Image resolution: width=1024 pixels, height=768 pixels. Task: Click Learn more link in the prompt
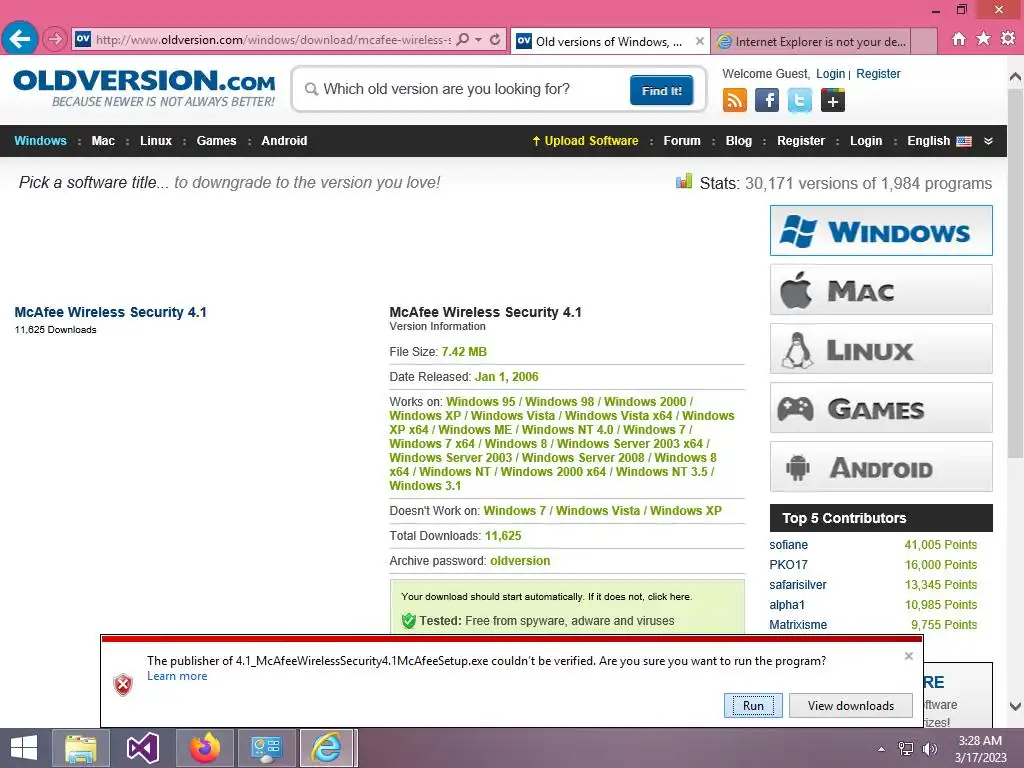click(x=177, y=676)
